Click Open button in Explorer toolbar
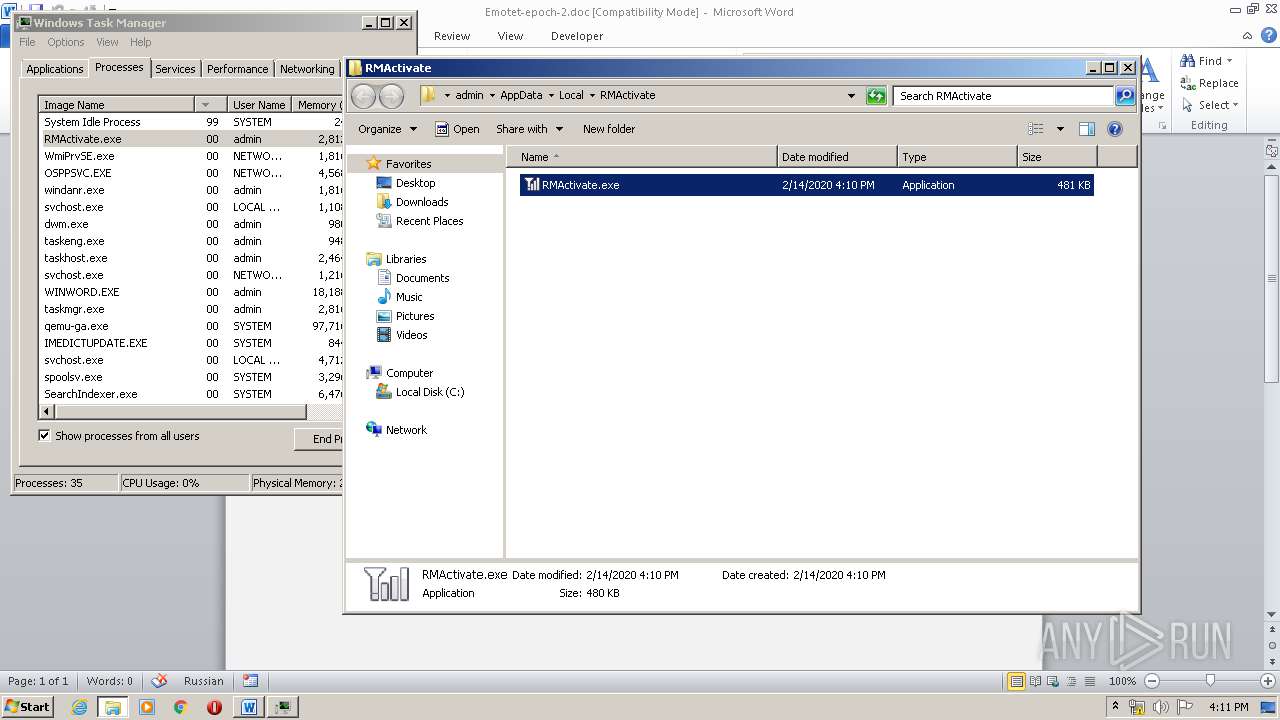The height and width of the screenshot is (720, 1280). coord(457,129)
